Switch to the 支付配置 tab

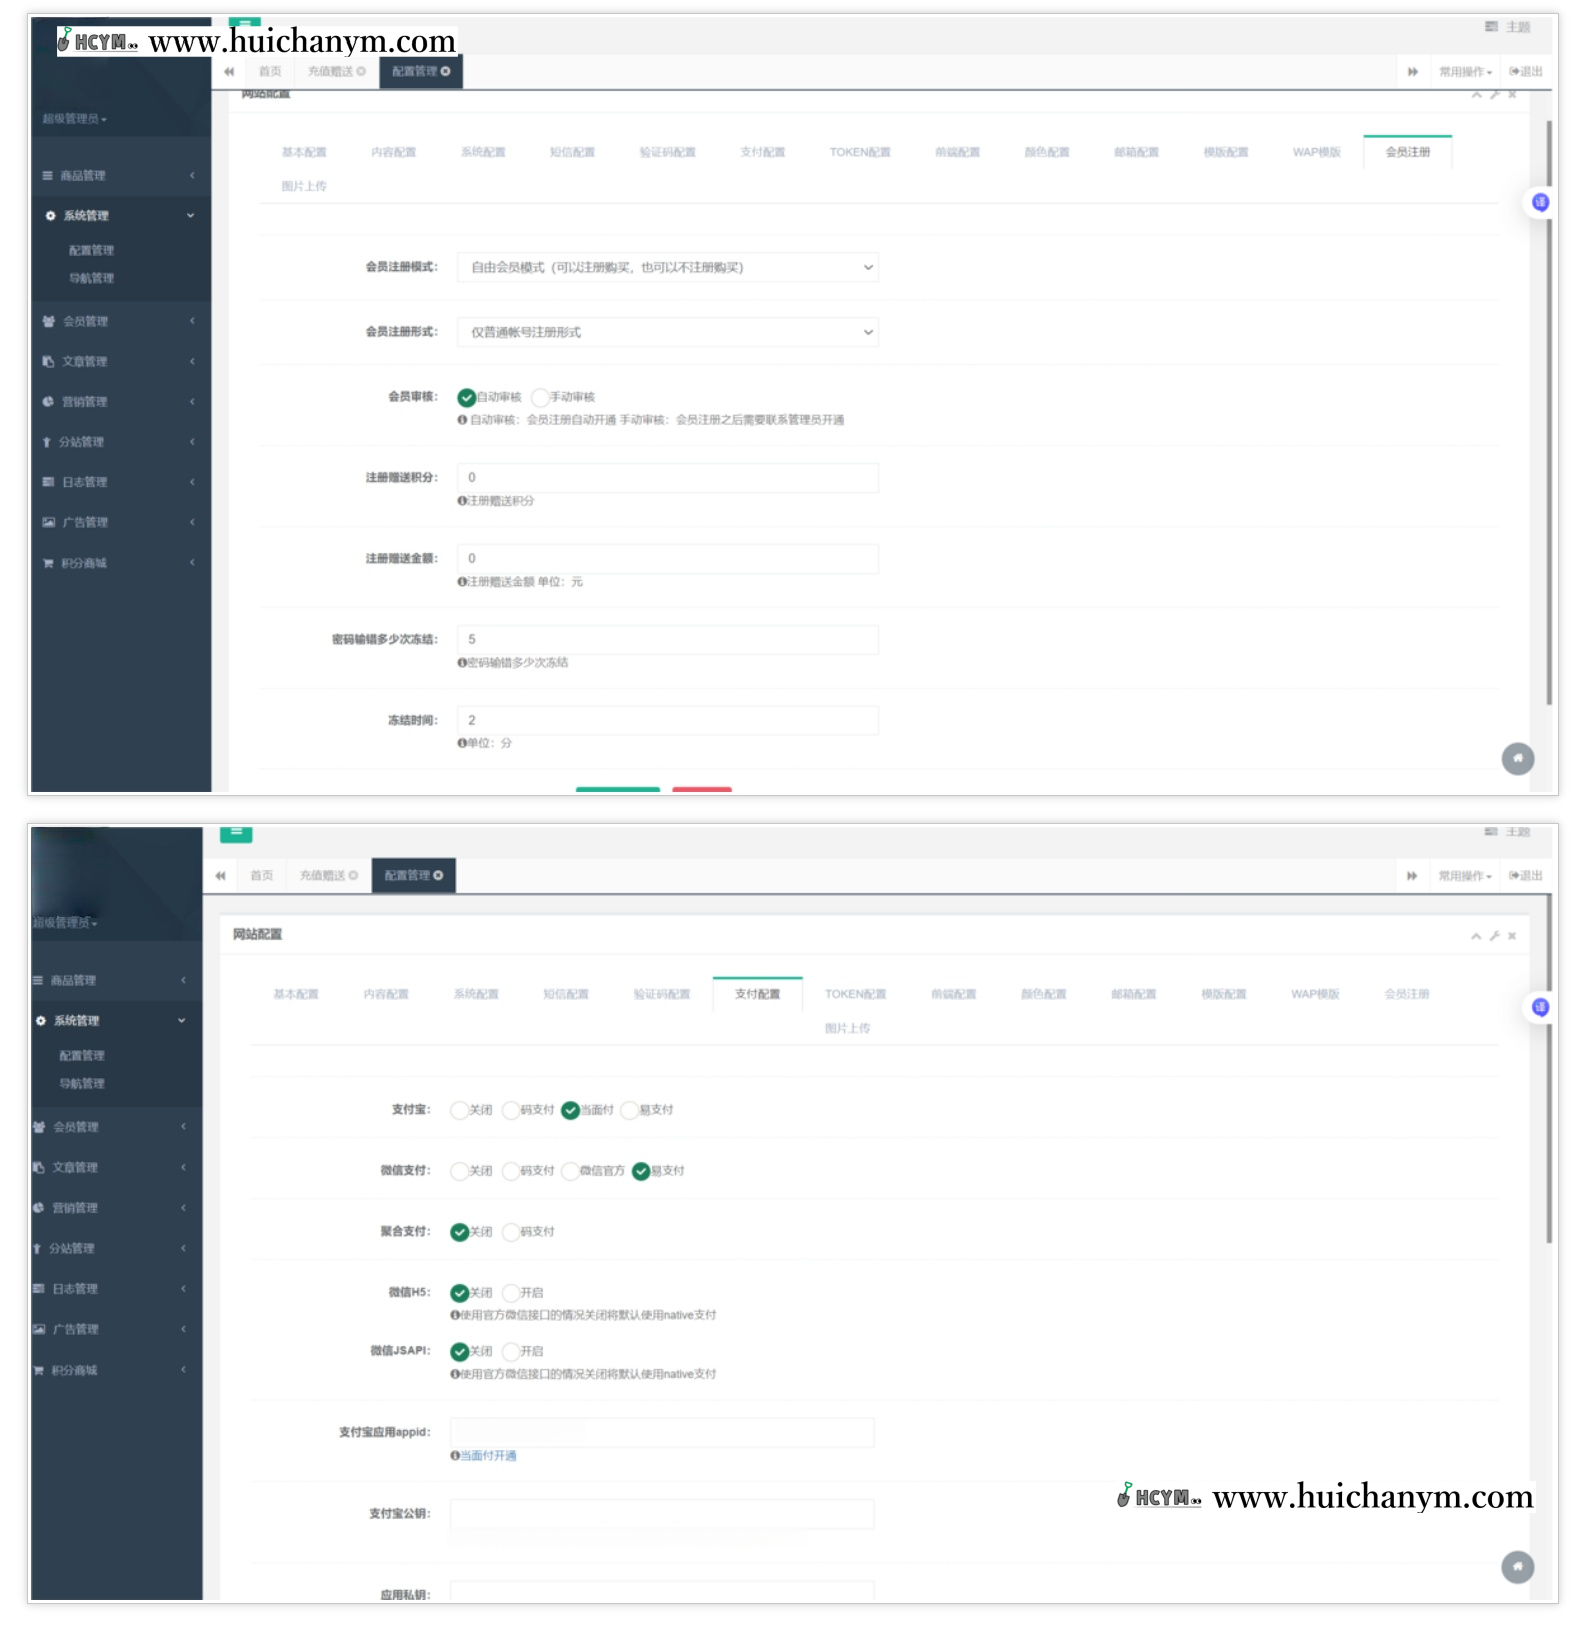tap(762, 153)
